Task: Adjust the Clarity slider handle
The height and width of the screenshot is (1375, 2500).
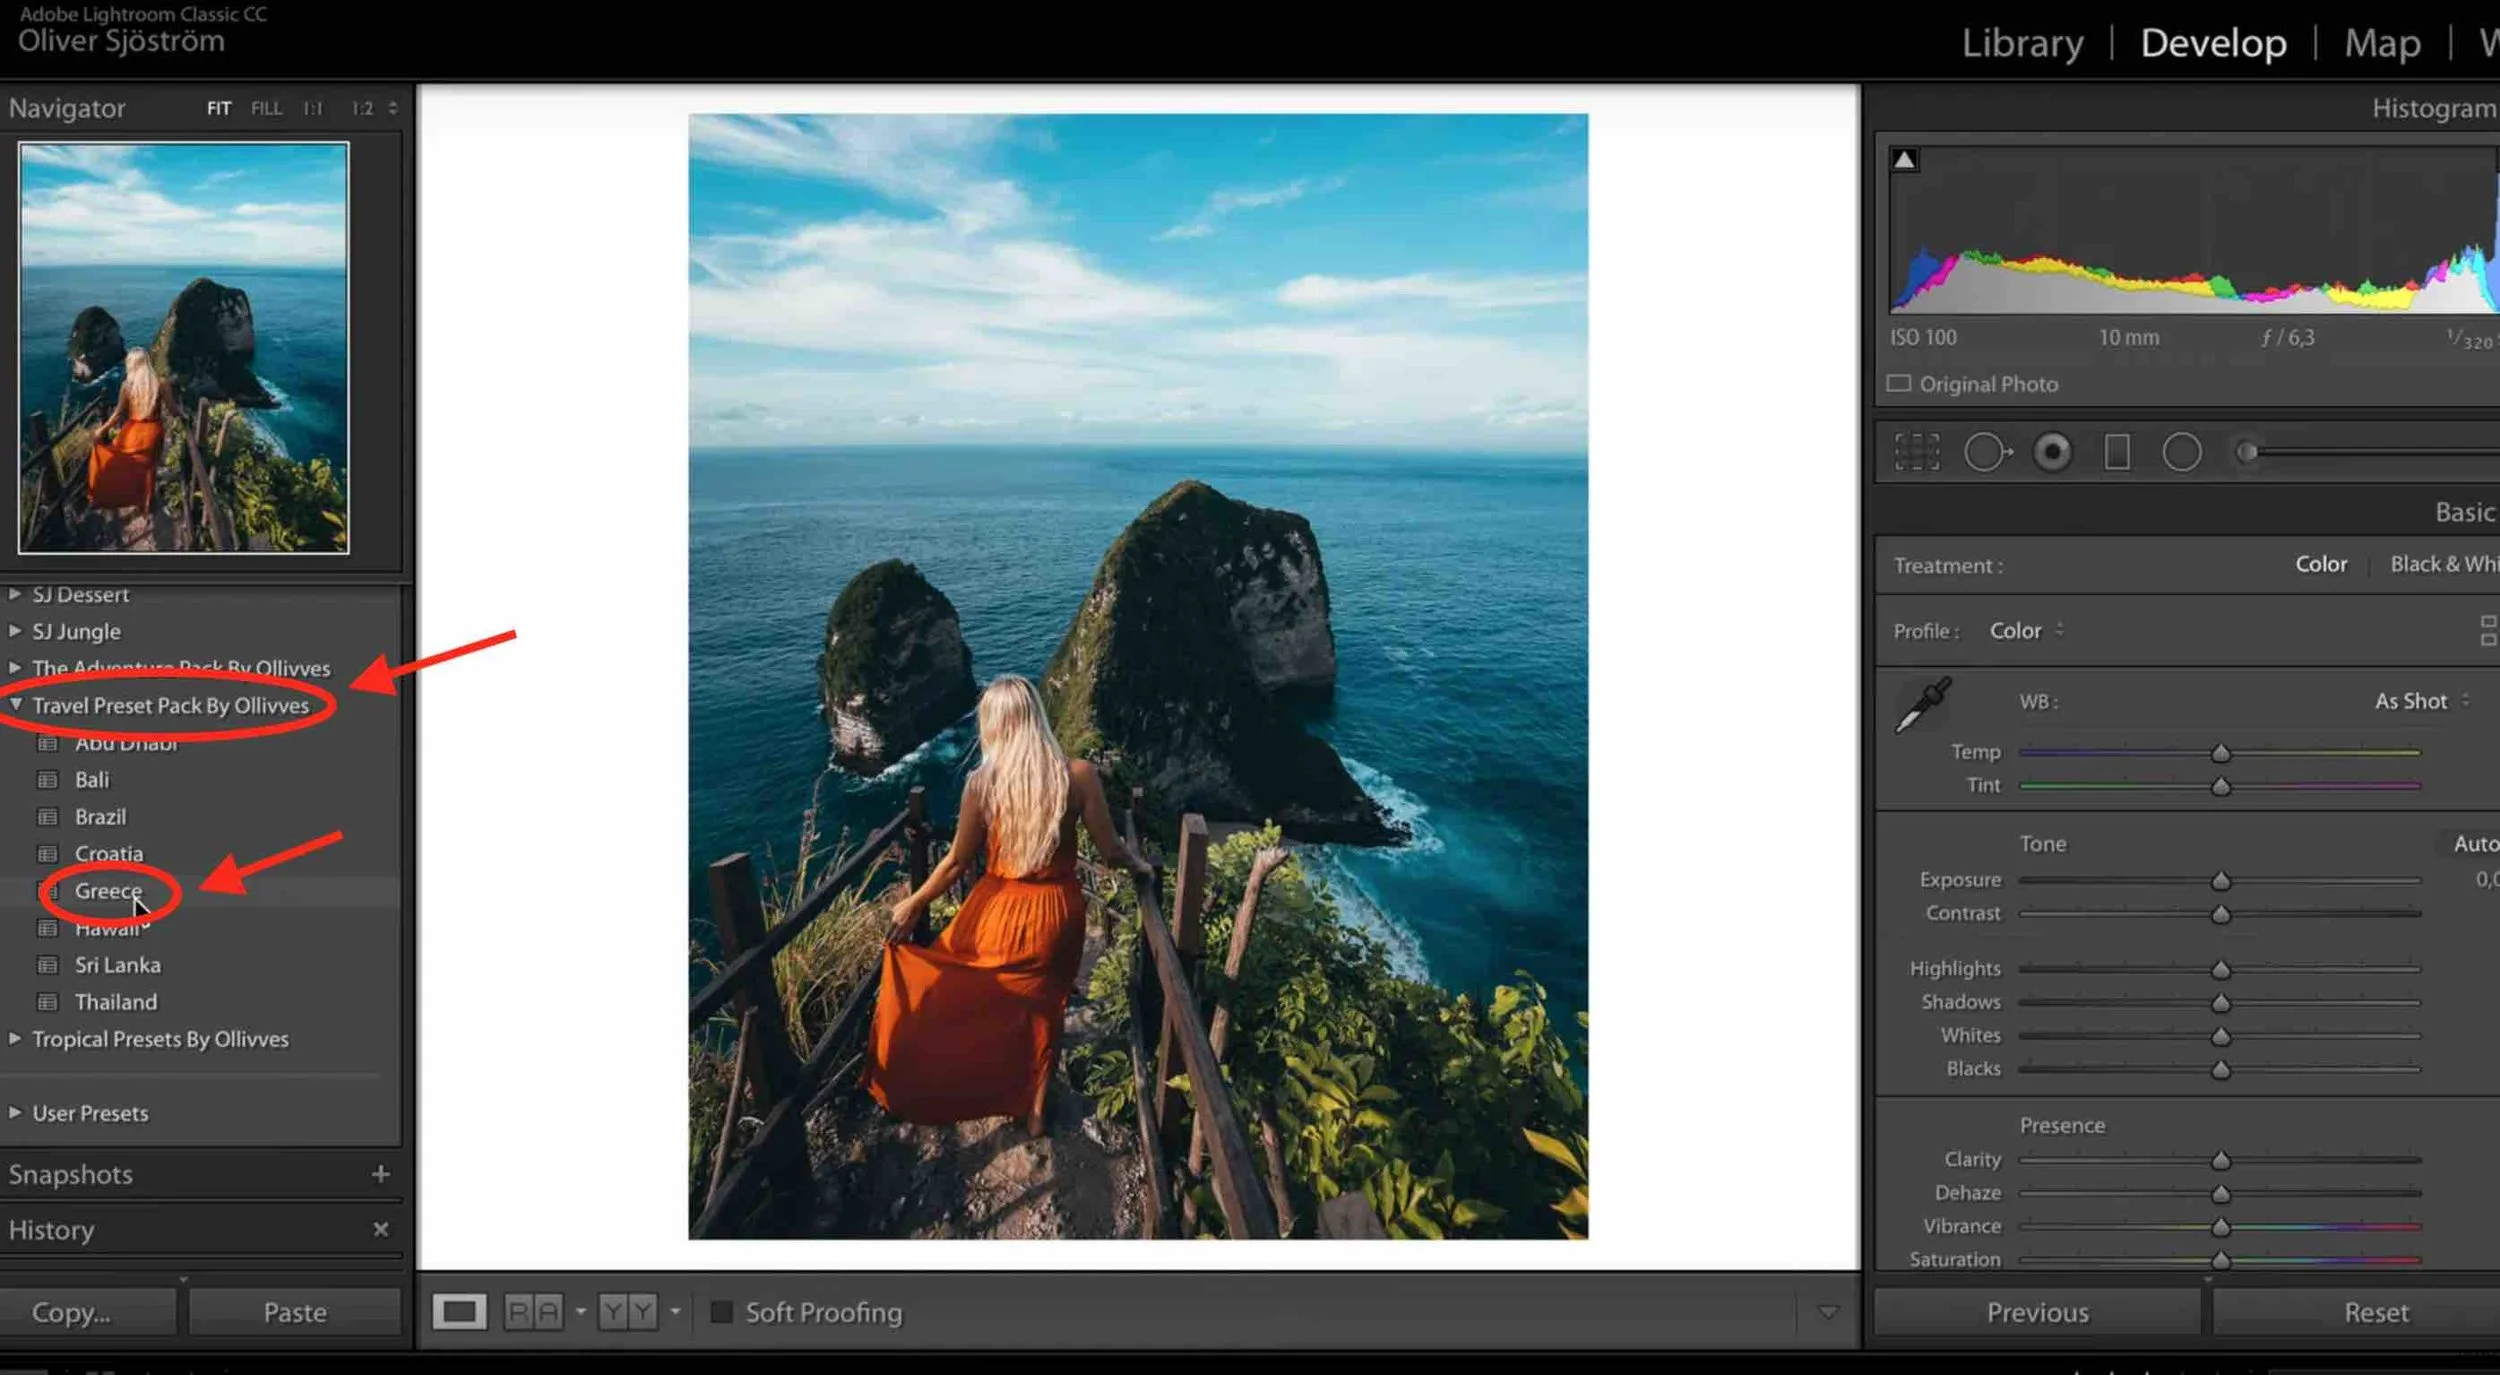Action: click(x=2220, y=1161)
